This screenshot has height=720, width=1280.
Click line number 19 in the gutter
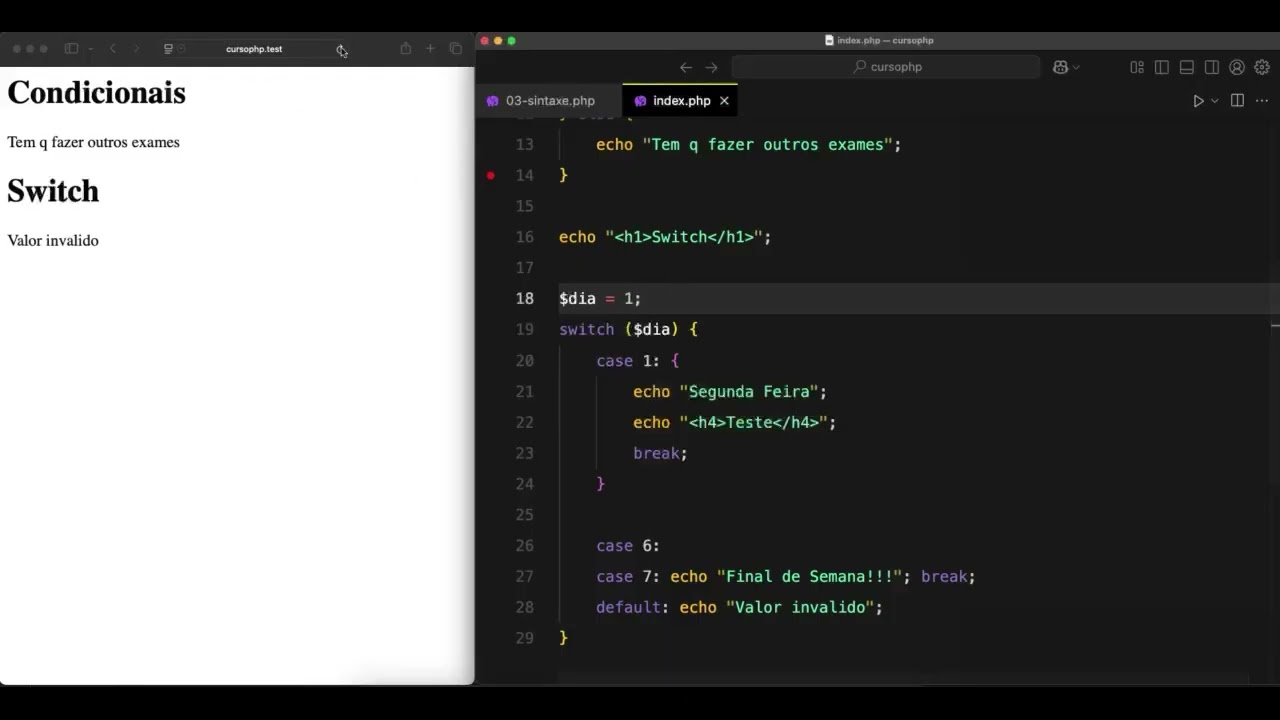tap(525, 329)
